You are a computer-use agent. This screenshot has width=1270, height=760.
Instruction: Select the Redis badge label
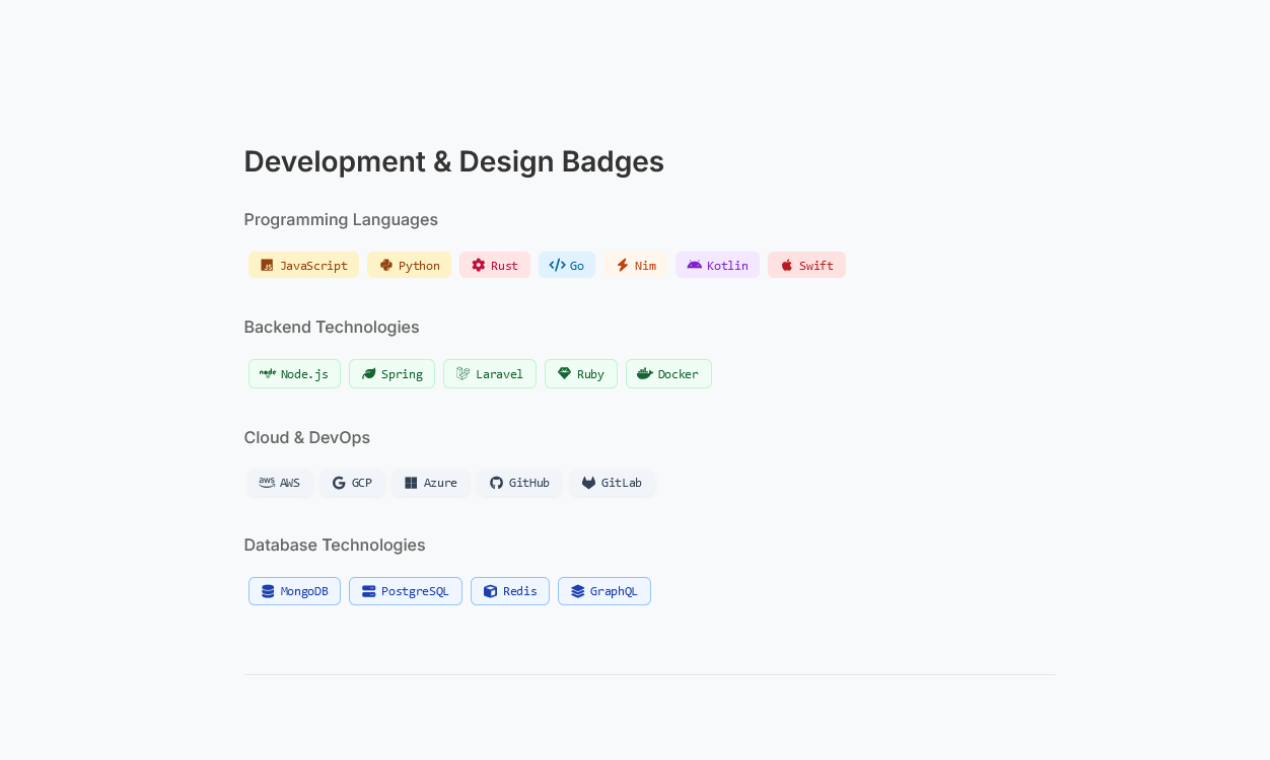click(520, 591)
